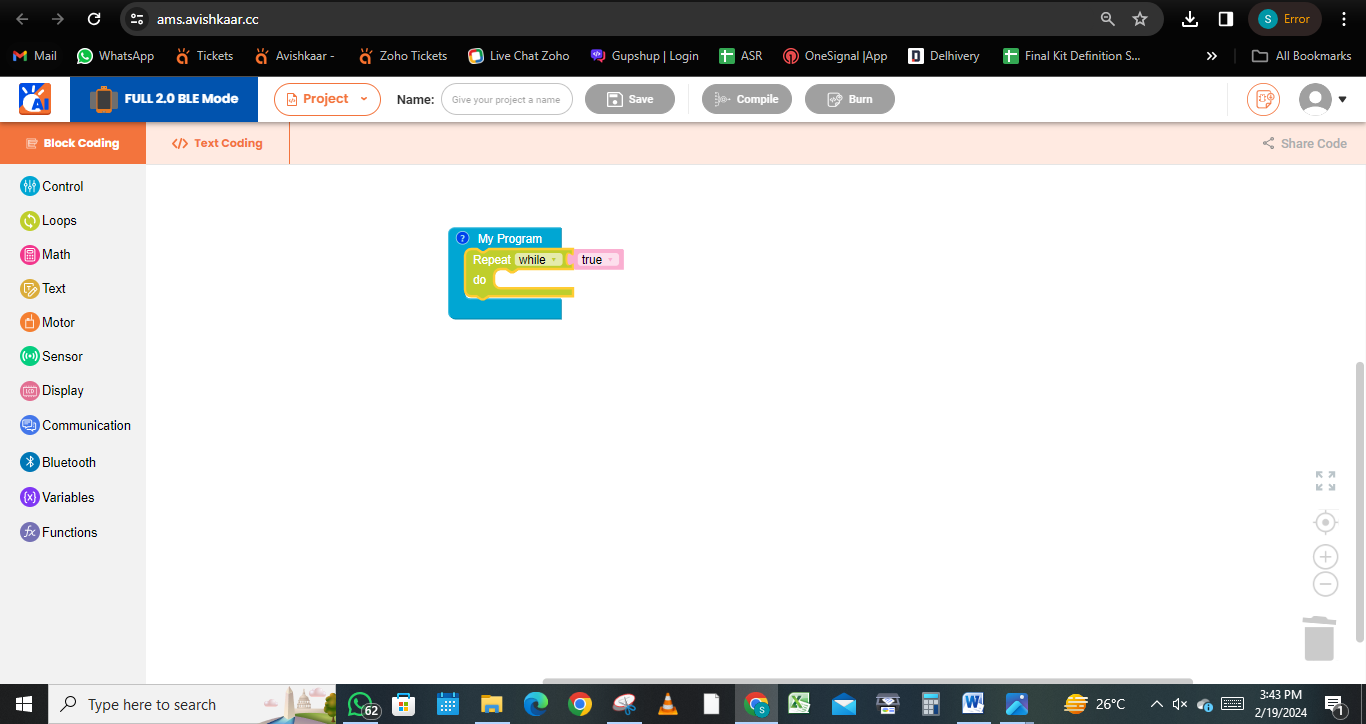Click the My Program help icon

[462, 238]
